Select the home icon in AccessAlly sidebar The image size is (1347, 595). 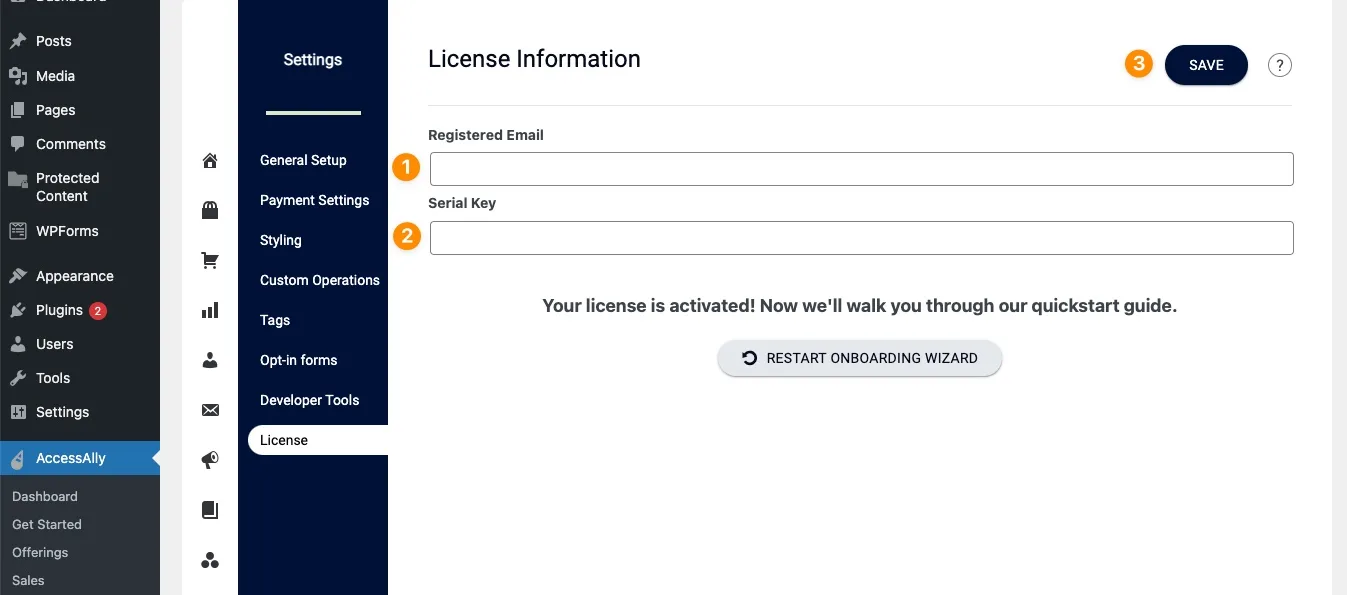tap(209, 160)
